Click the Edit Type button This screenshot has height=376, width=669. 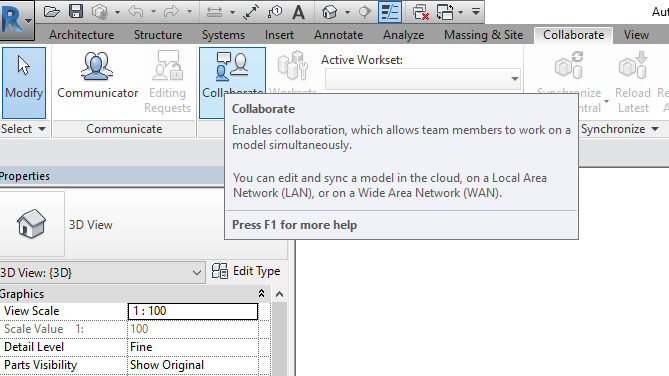click(246, 271)
